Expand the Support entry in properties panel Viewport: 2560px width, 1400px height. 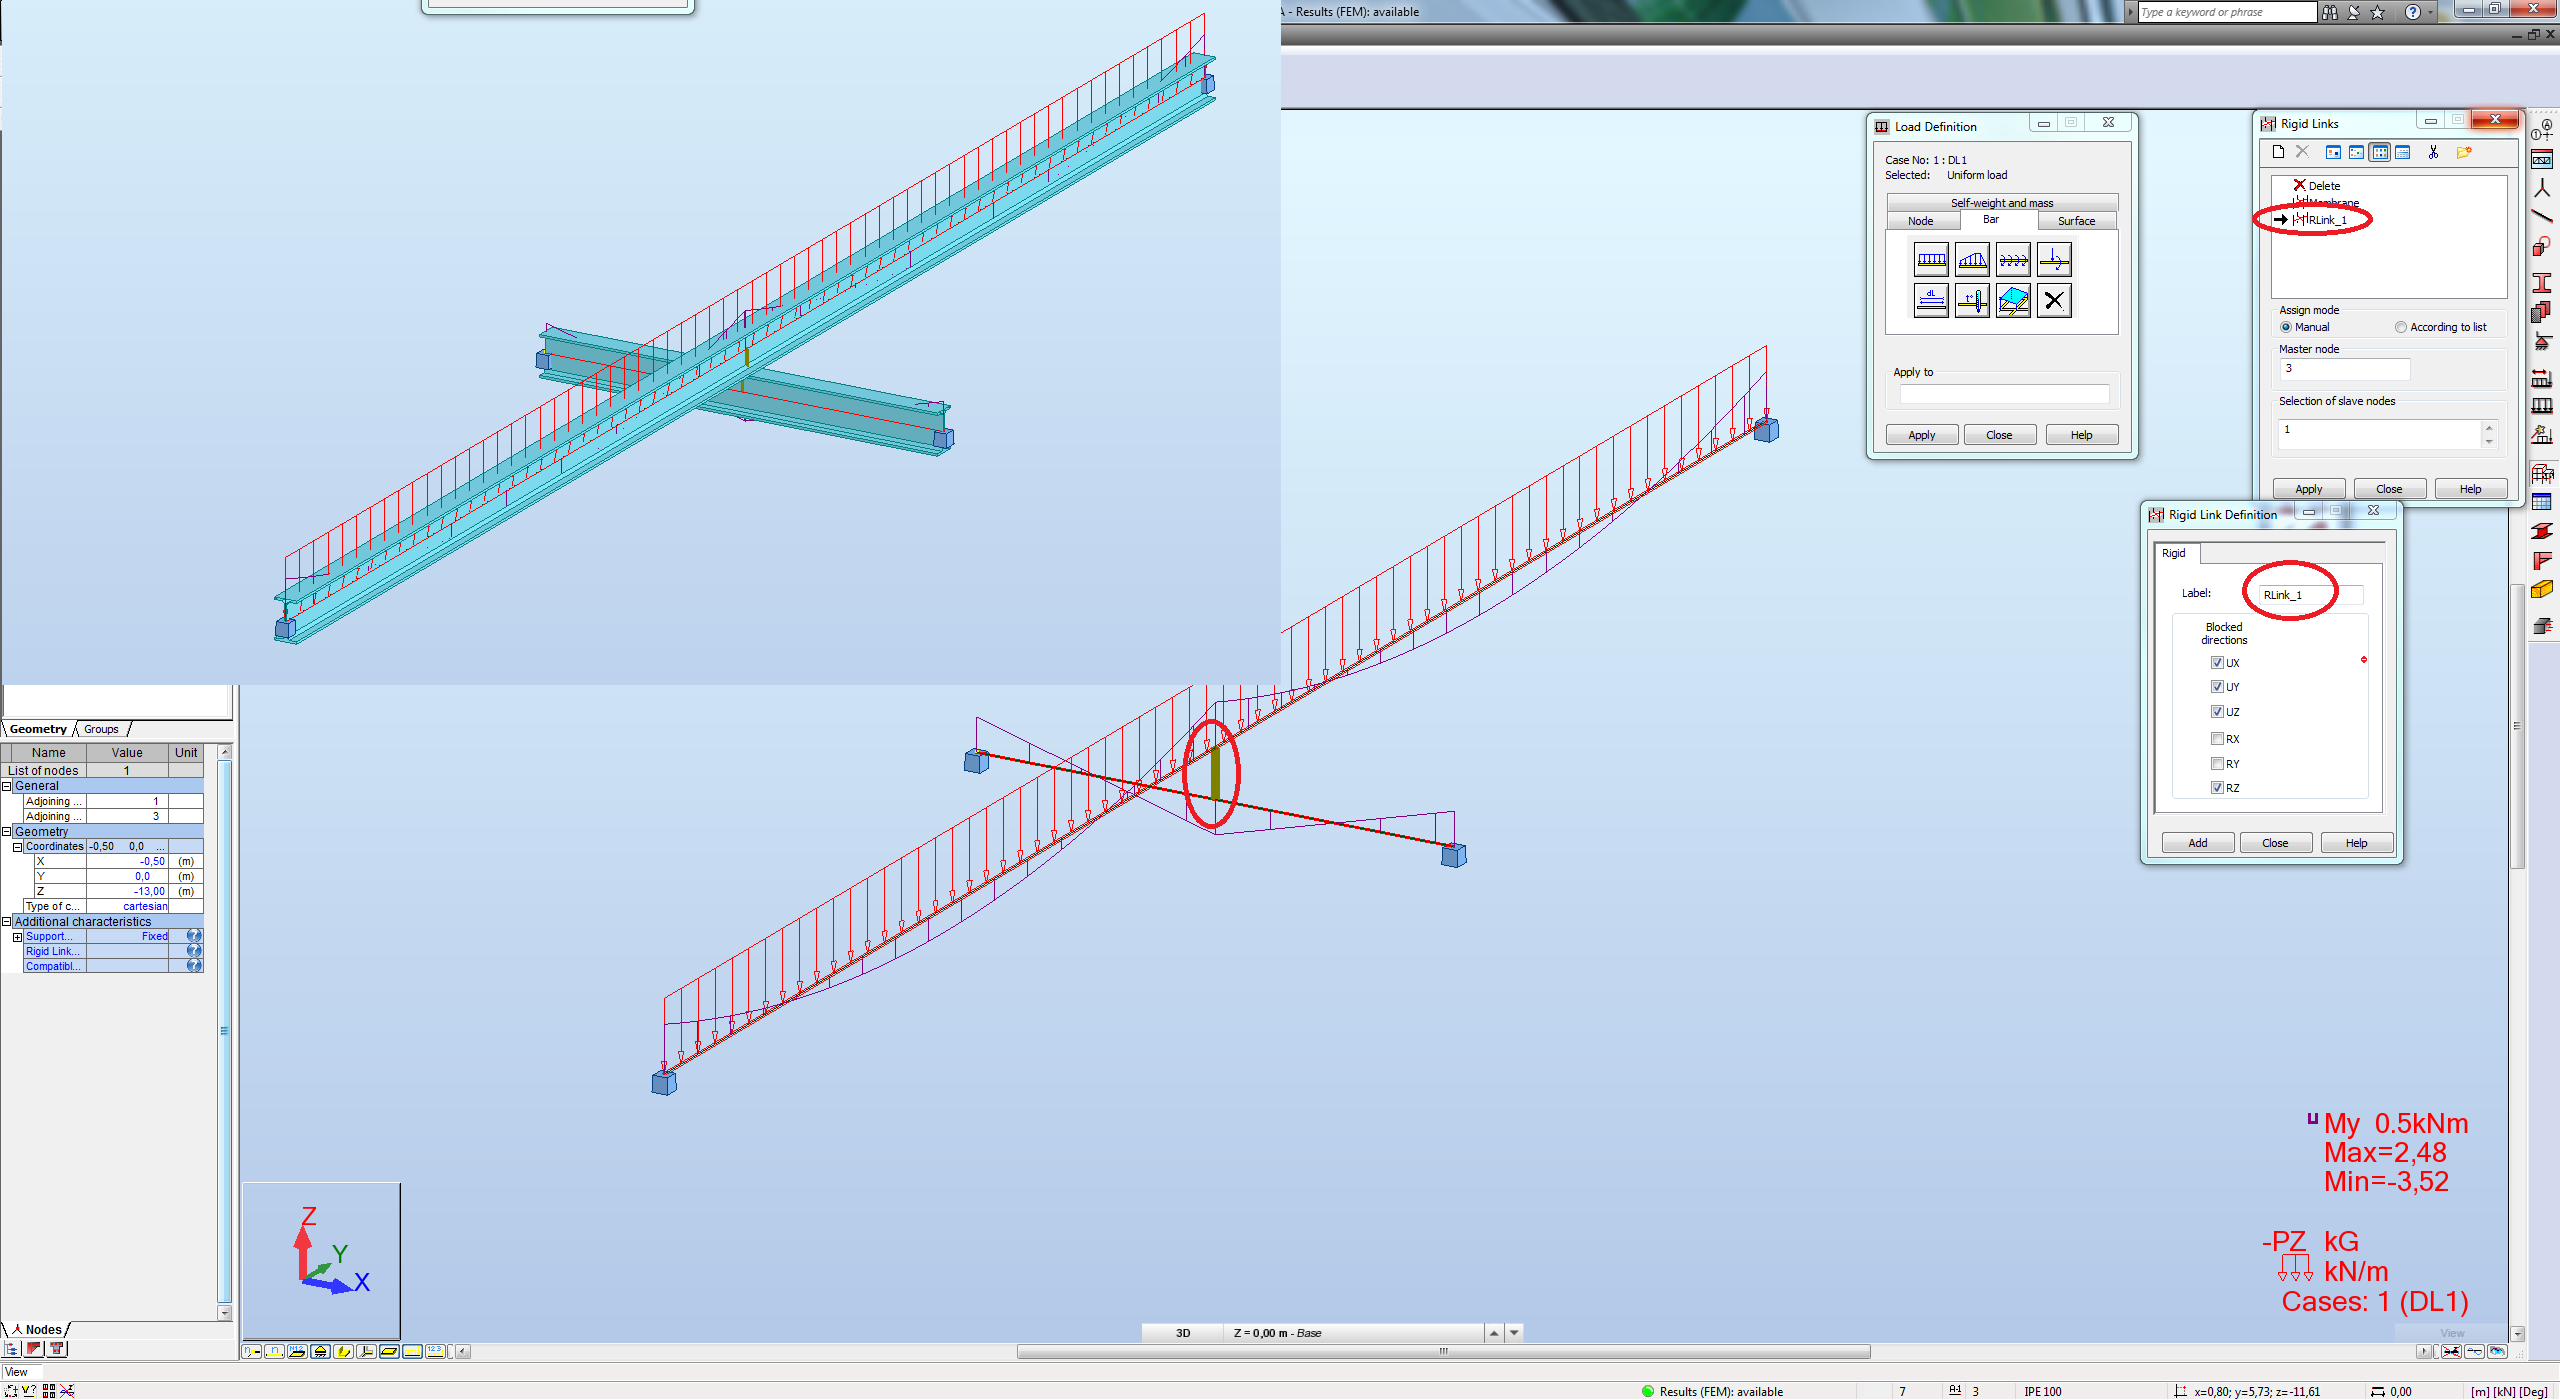tap(16, 936)
